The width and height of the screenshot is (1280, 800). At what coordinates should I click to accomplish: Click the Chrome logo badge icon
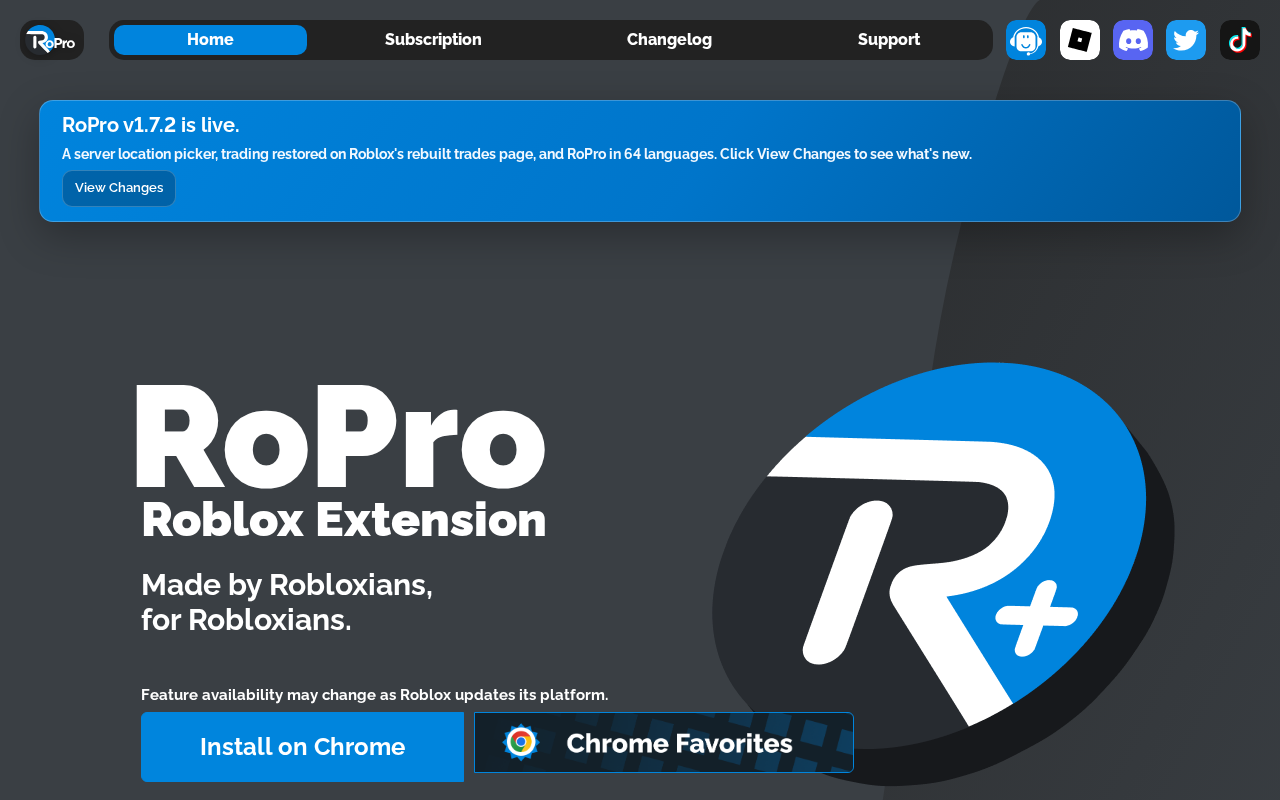click(x=520, y=742)
